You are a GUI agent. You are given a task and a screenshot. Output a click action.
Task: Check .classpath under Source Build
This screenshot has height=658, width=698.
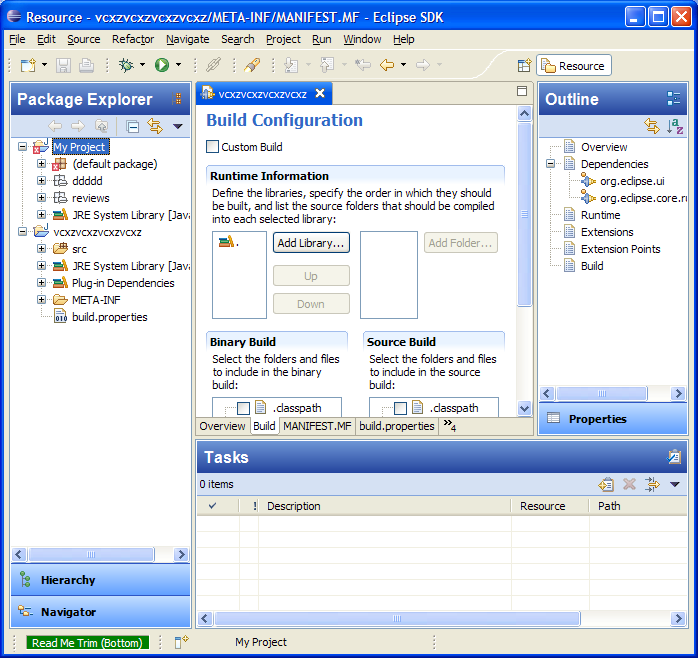pyautogui.click(x=400, y=408)
